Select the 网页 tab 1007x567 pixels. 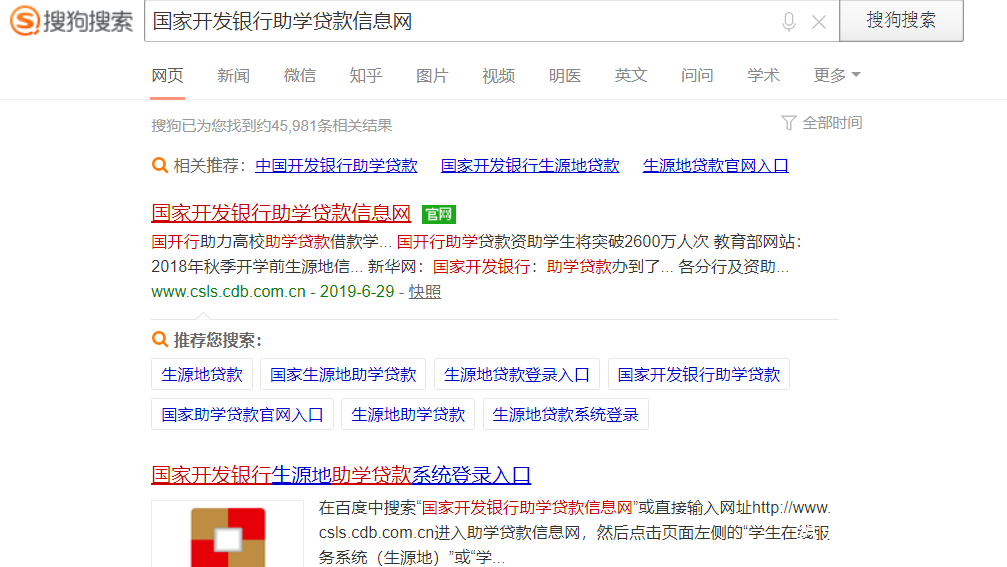click(168, 76)
